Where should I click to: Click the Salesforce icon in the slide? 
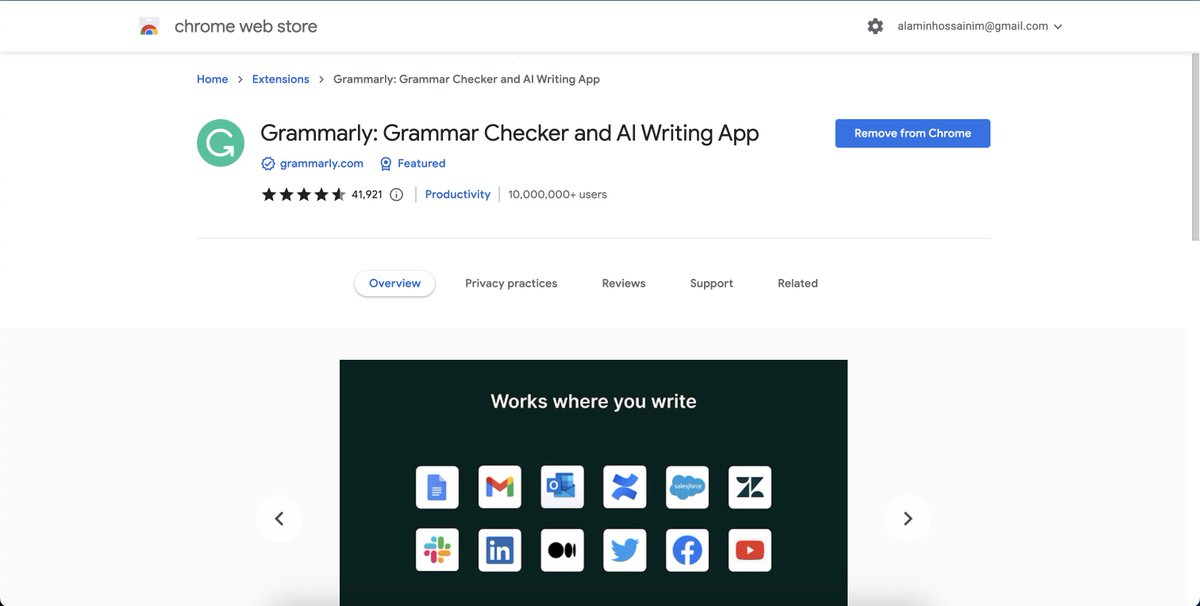tap(687, 487)
